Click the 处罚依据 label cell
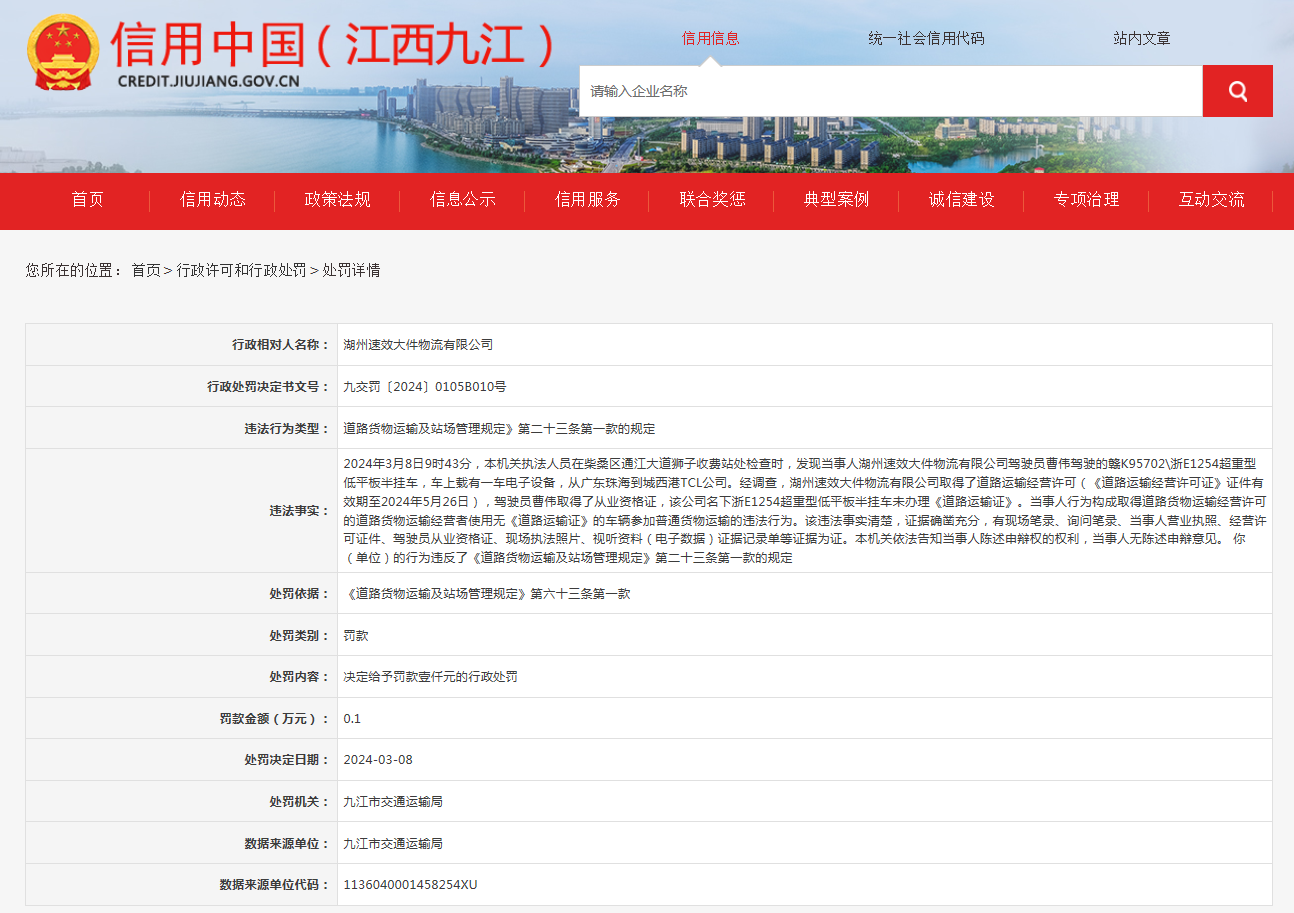The height and width of the screenshot is (913, 1294). [180, 593]
